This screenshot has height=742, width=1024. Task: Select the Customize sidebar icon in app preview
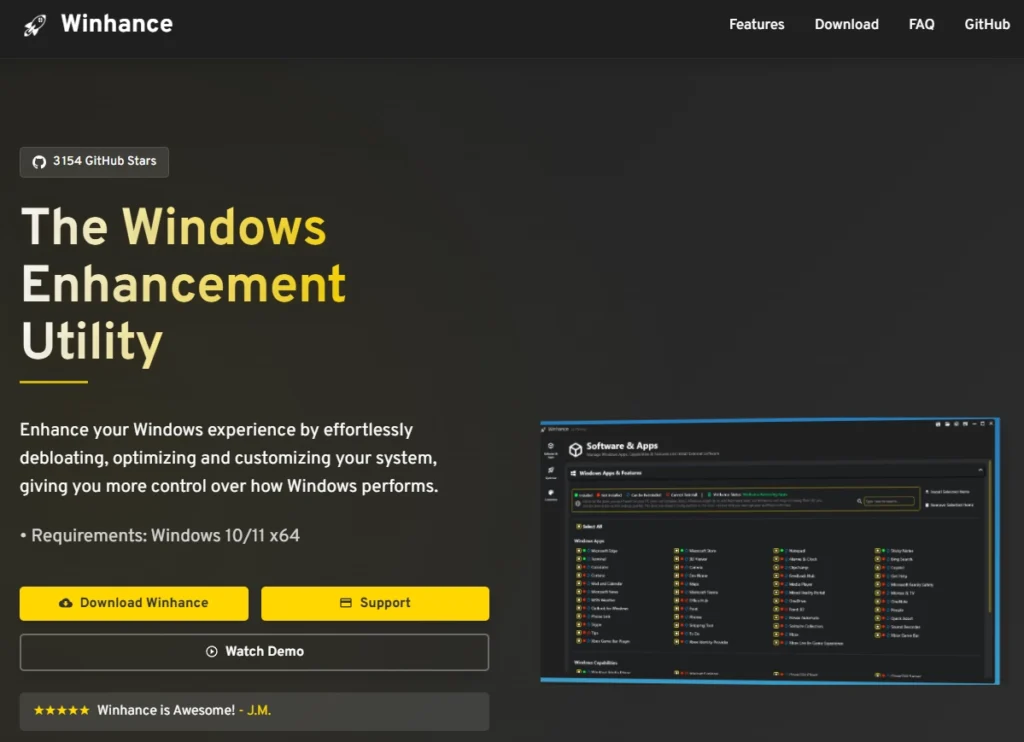[551, 493]
